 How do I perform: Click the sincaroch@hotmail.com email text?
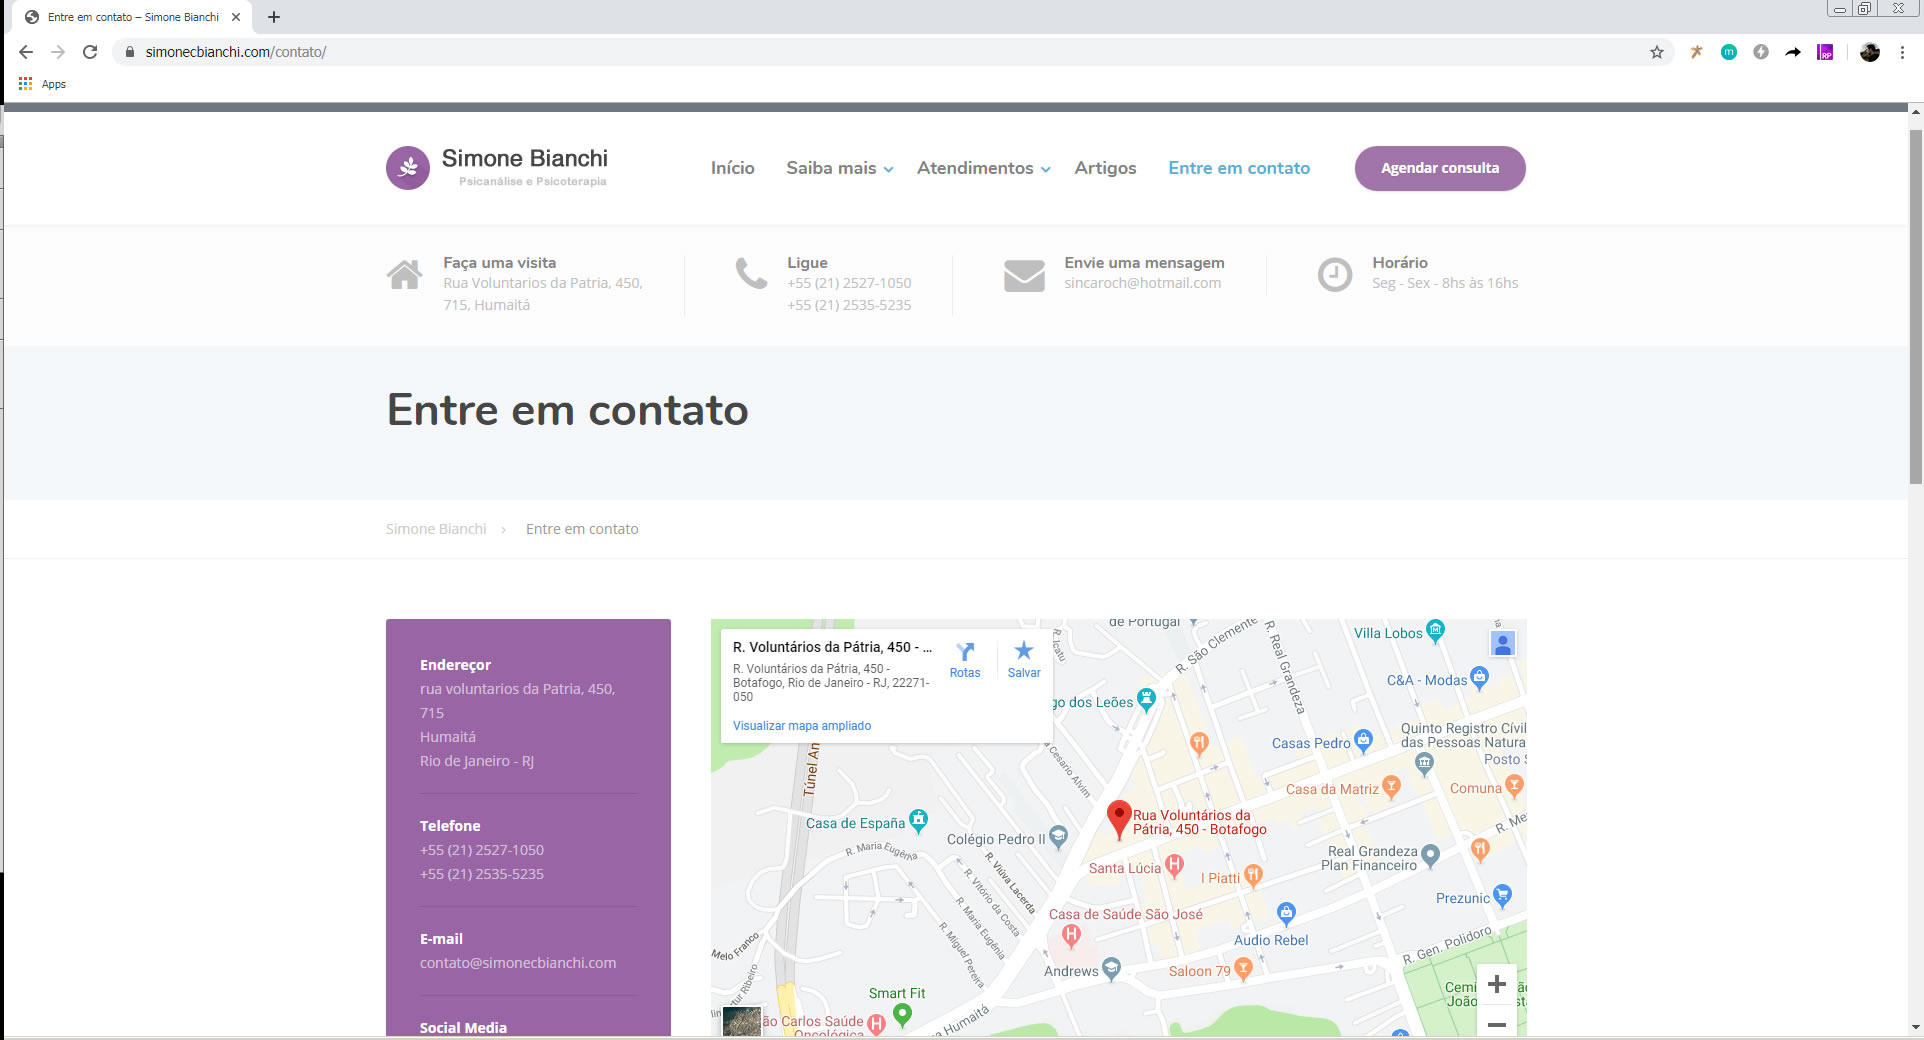[1142, 283]
